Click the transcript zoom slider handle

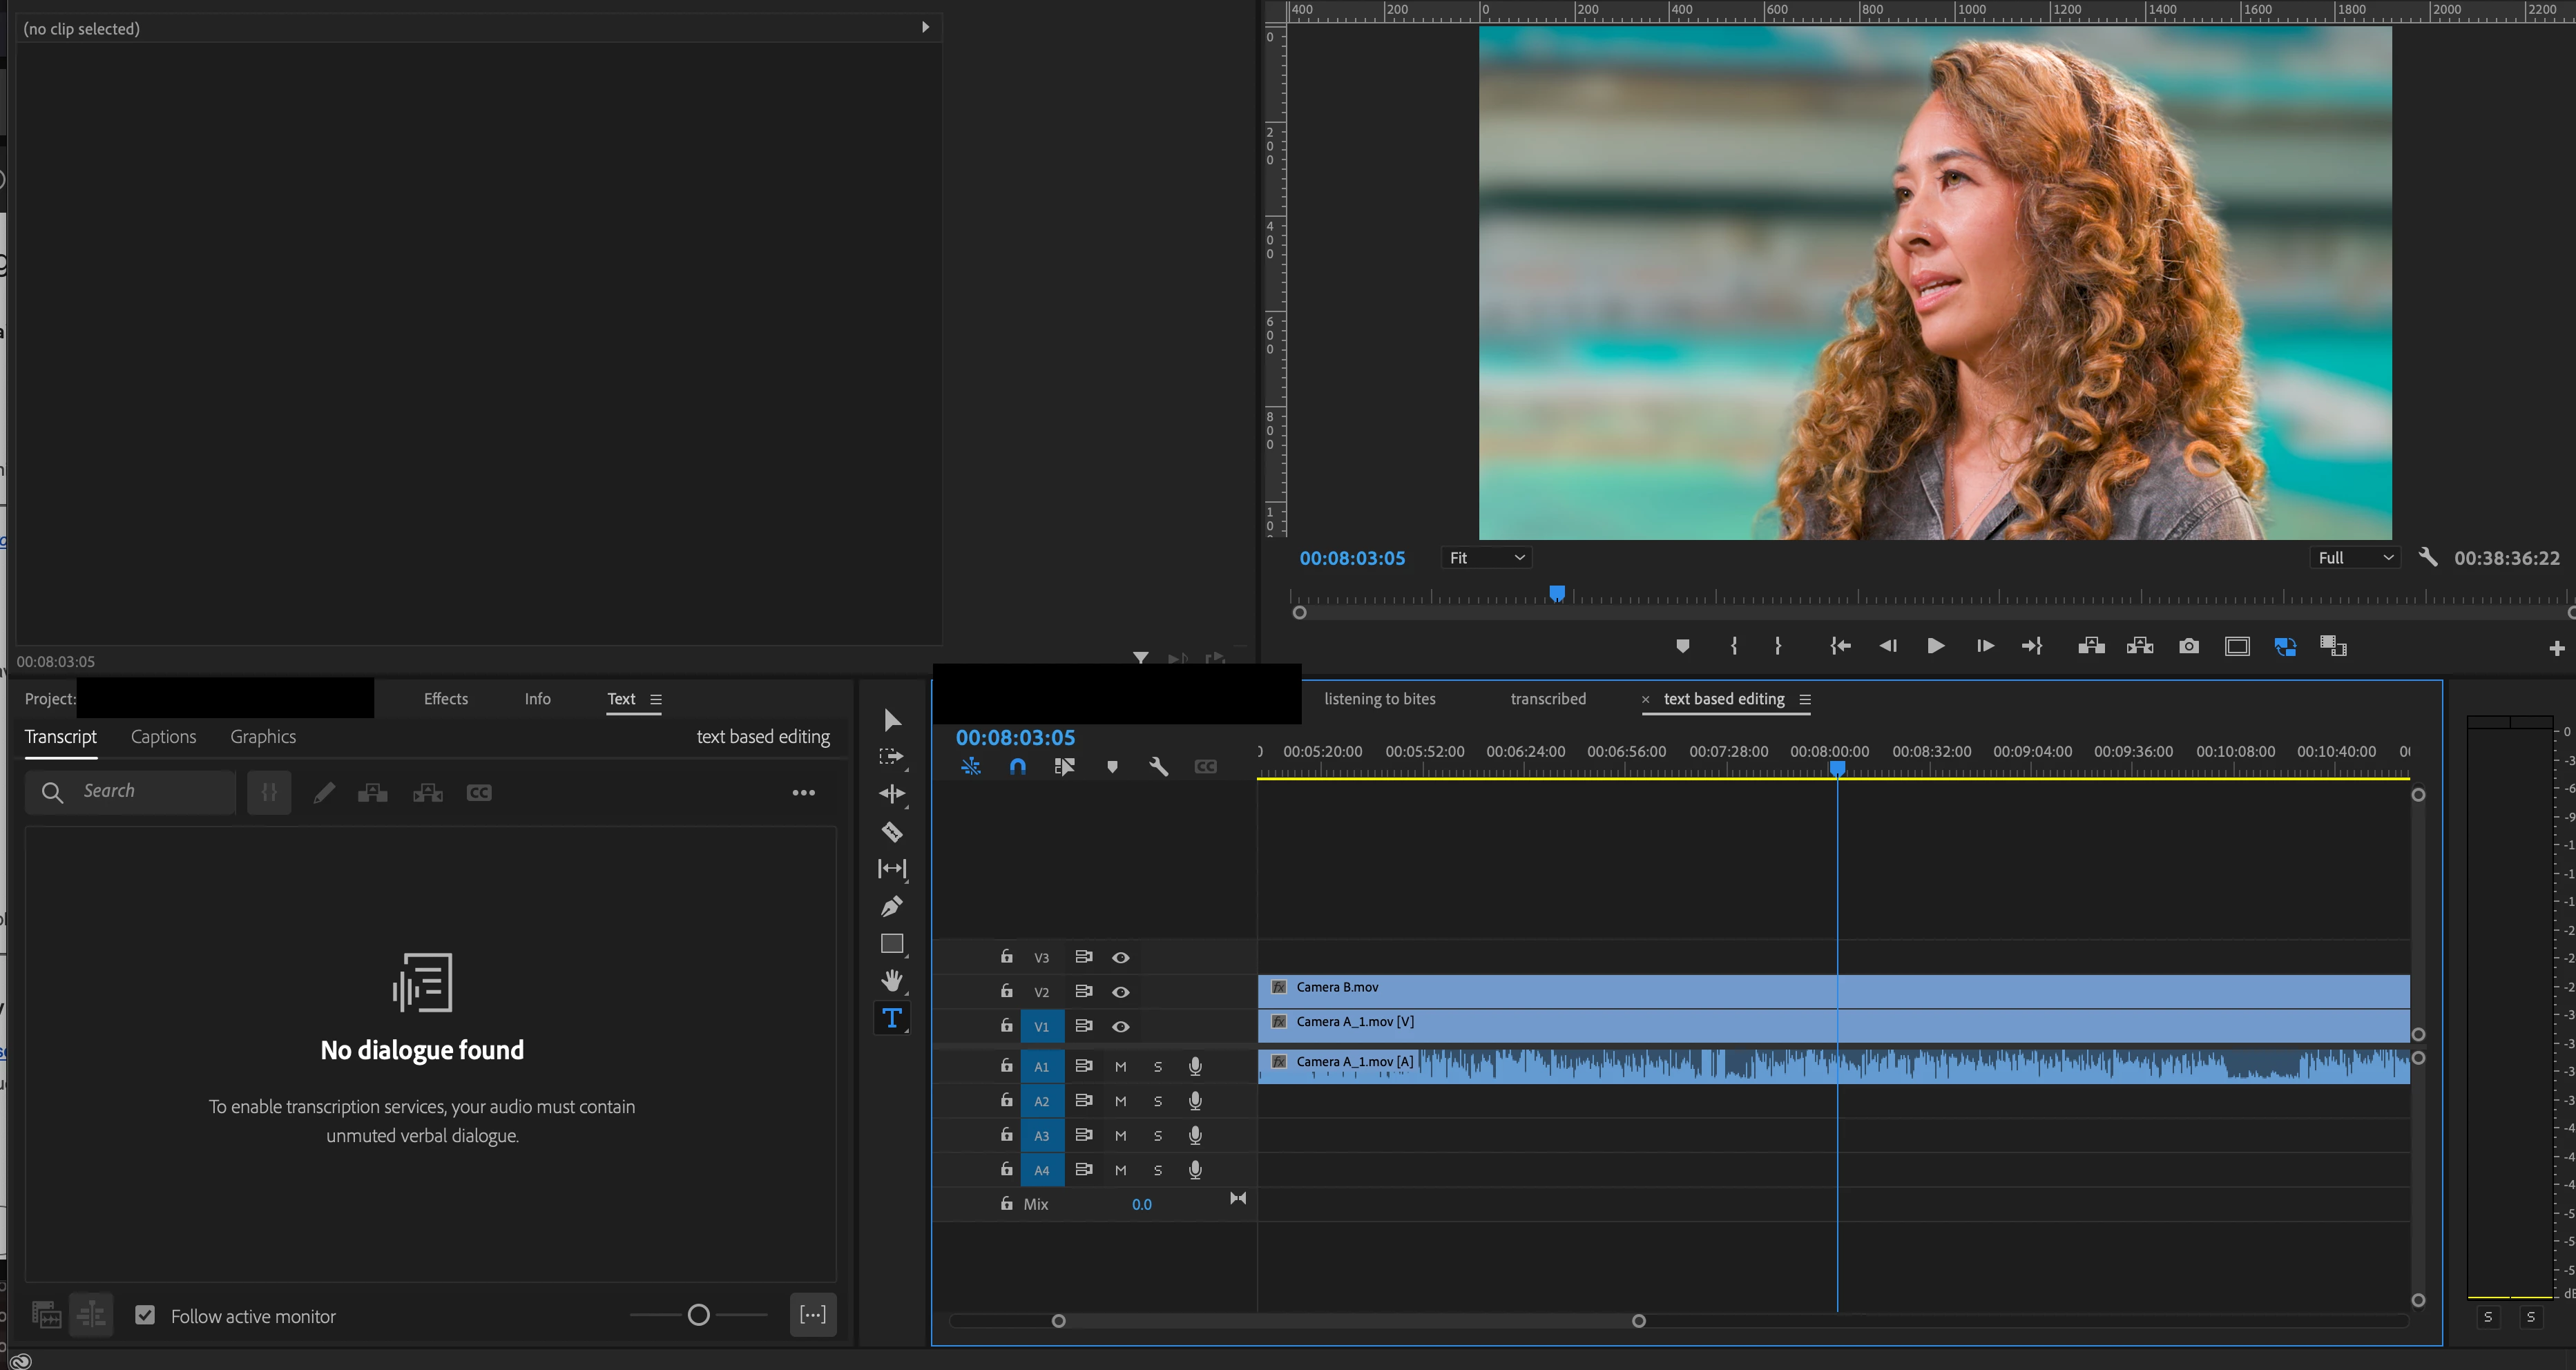(x=699, y=1315)
